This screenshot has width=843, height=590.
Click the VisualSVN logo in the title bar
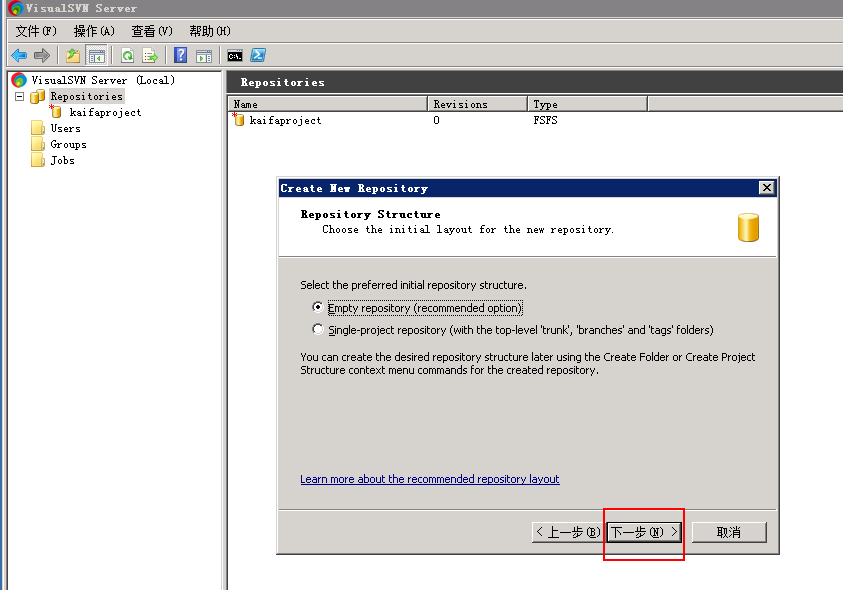click(16, 8)
